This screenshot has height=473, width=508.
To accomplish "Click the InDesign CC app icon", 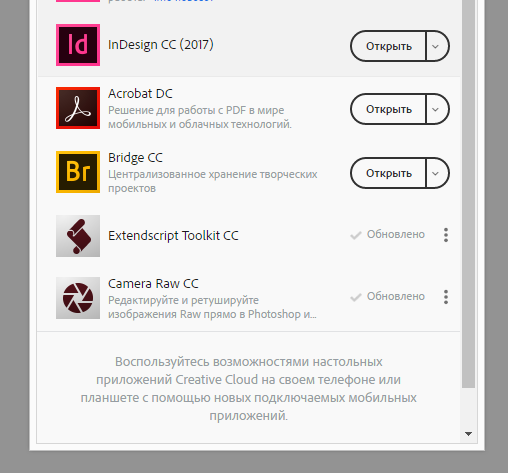I will 78,45.
